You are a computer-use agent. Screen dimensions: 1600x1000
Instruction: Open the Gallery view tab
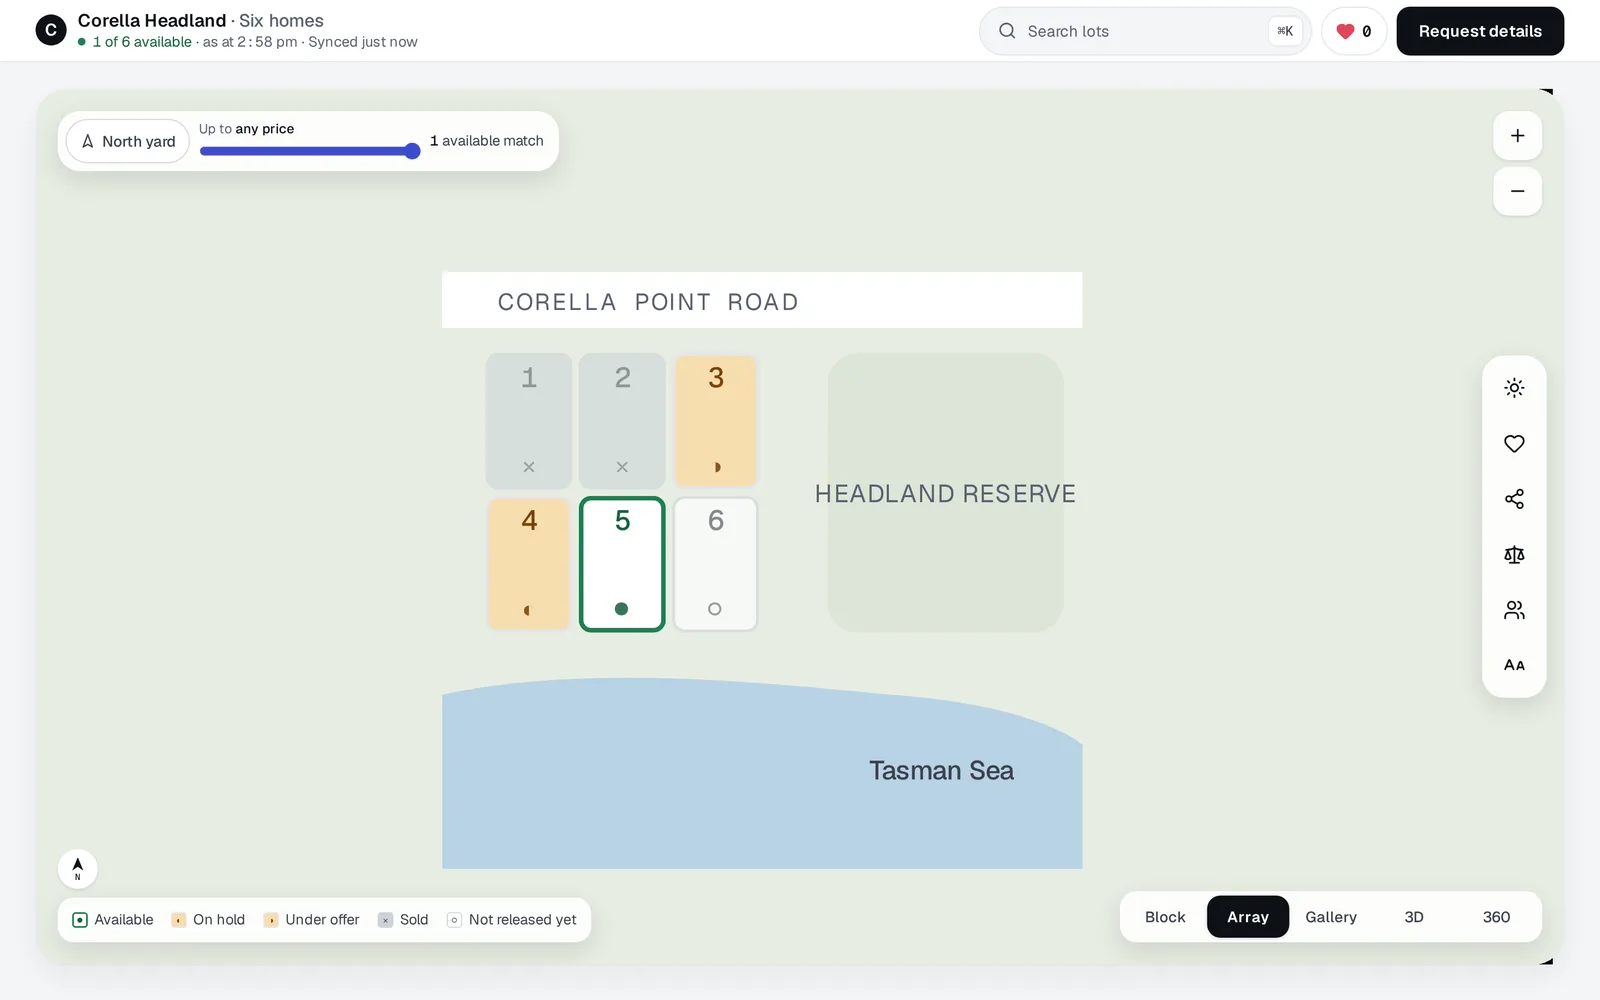coord(1331,917)
